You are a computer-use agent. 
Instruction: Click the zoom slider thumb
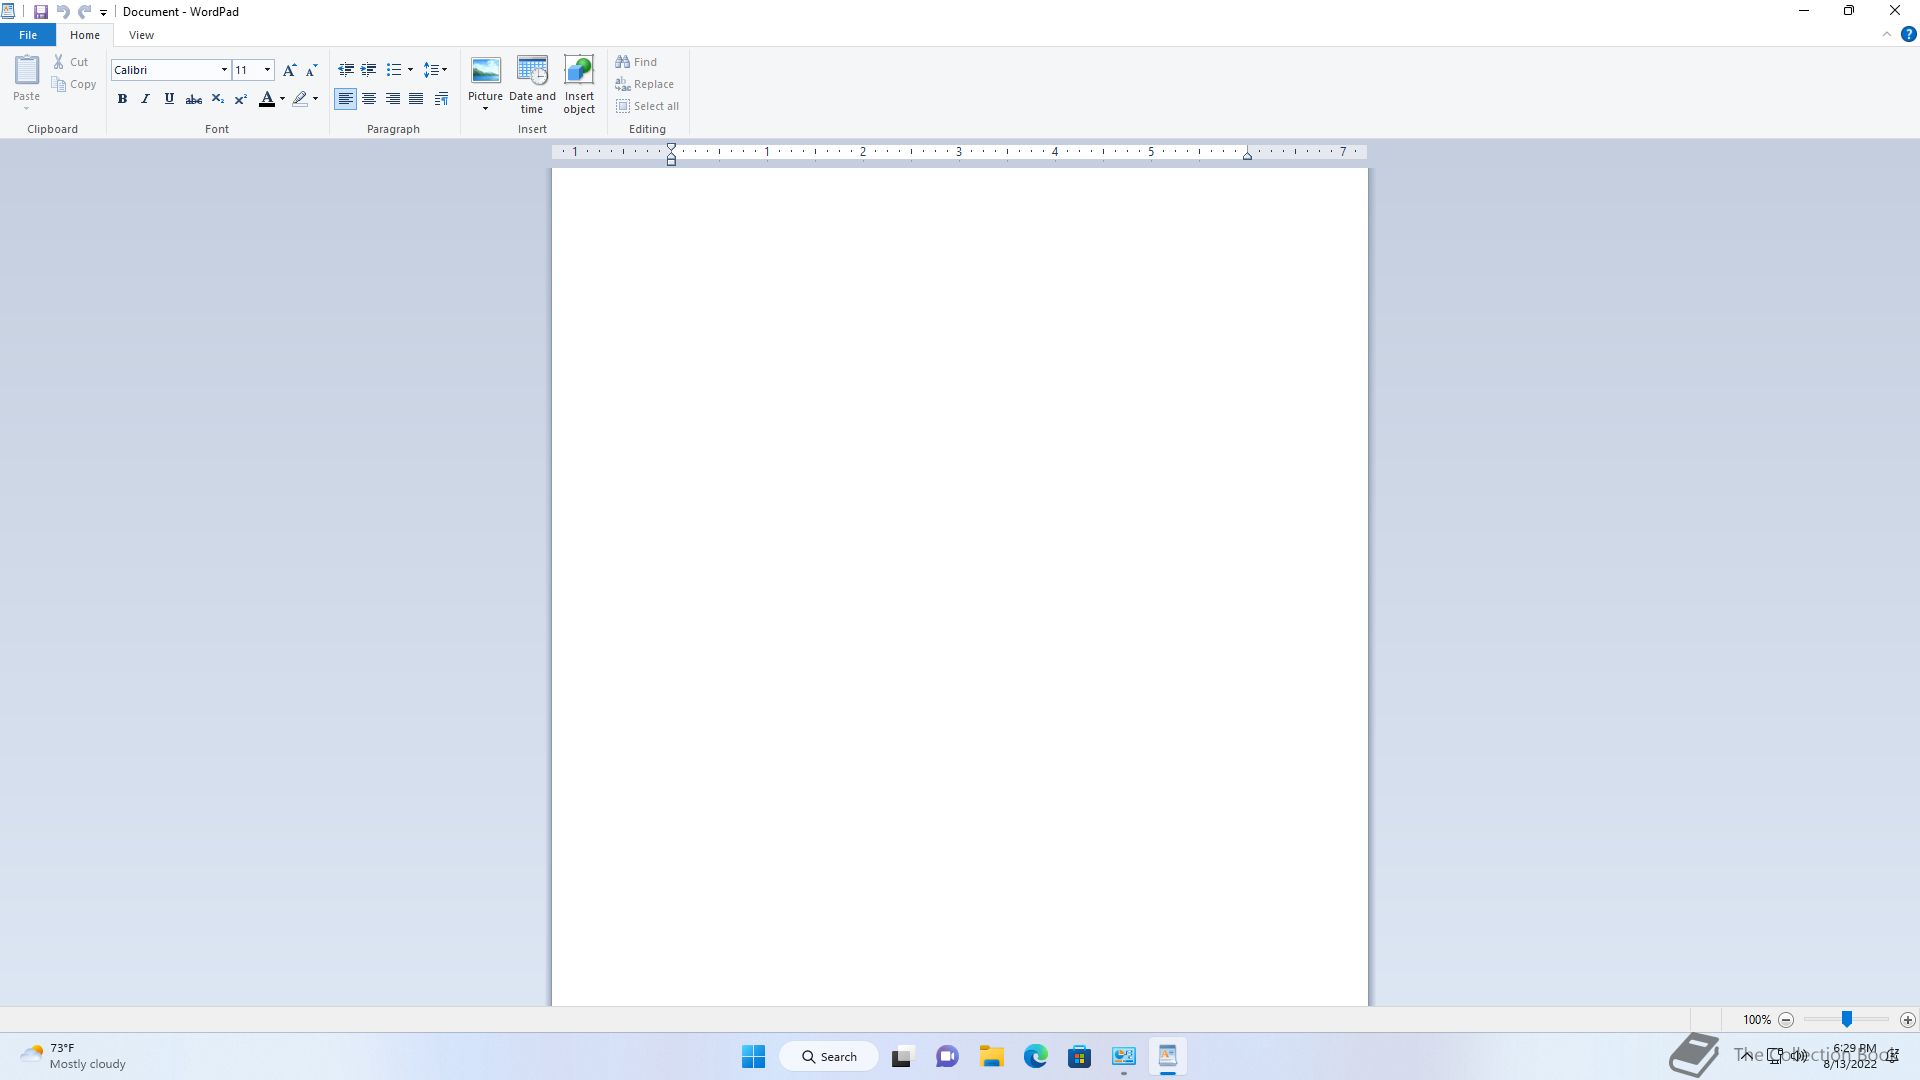click(1847, 1019)
